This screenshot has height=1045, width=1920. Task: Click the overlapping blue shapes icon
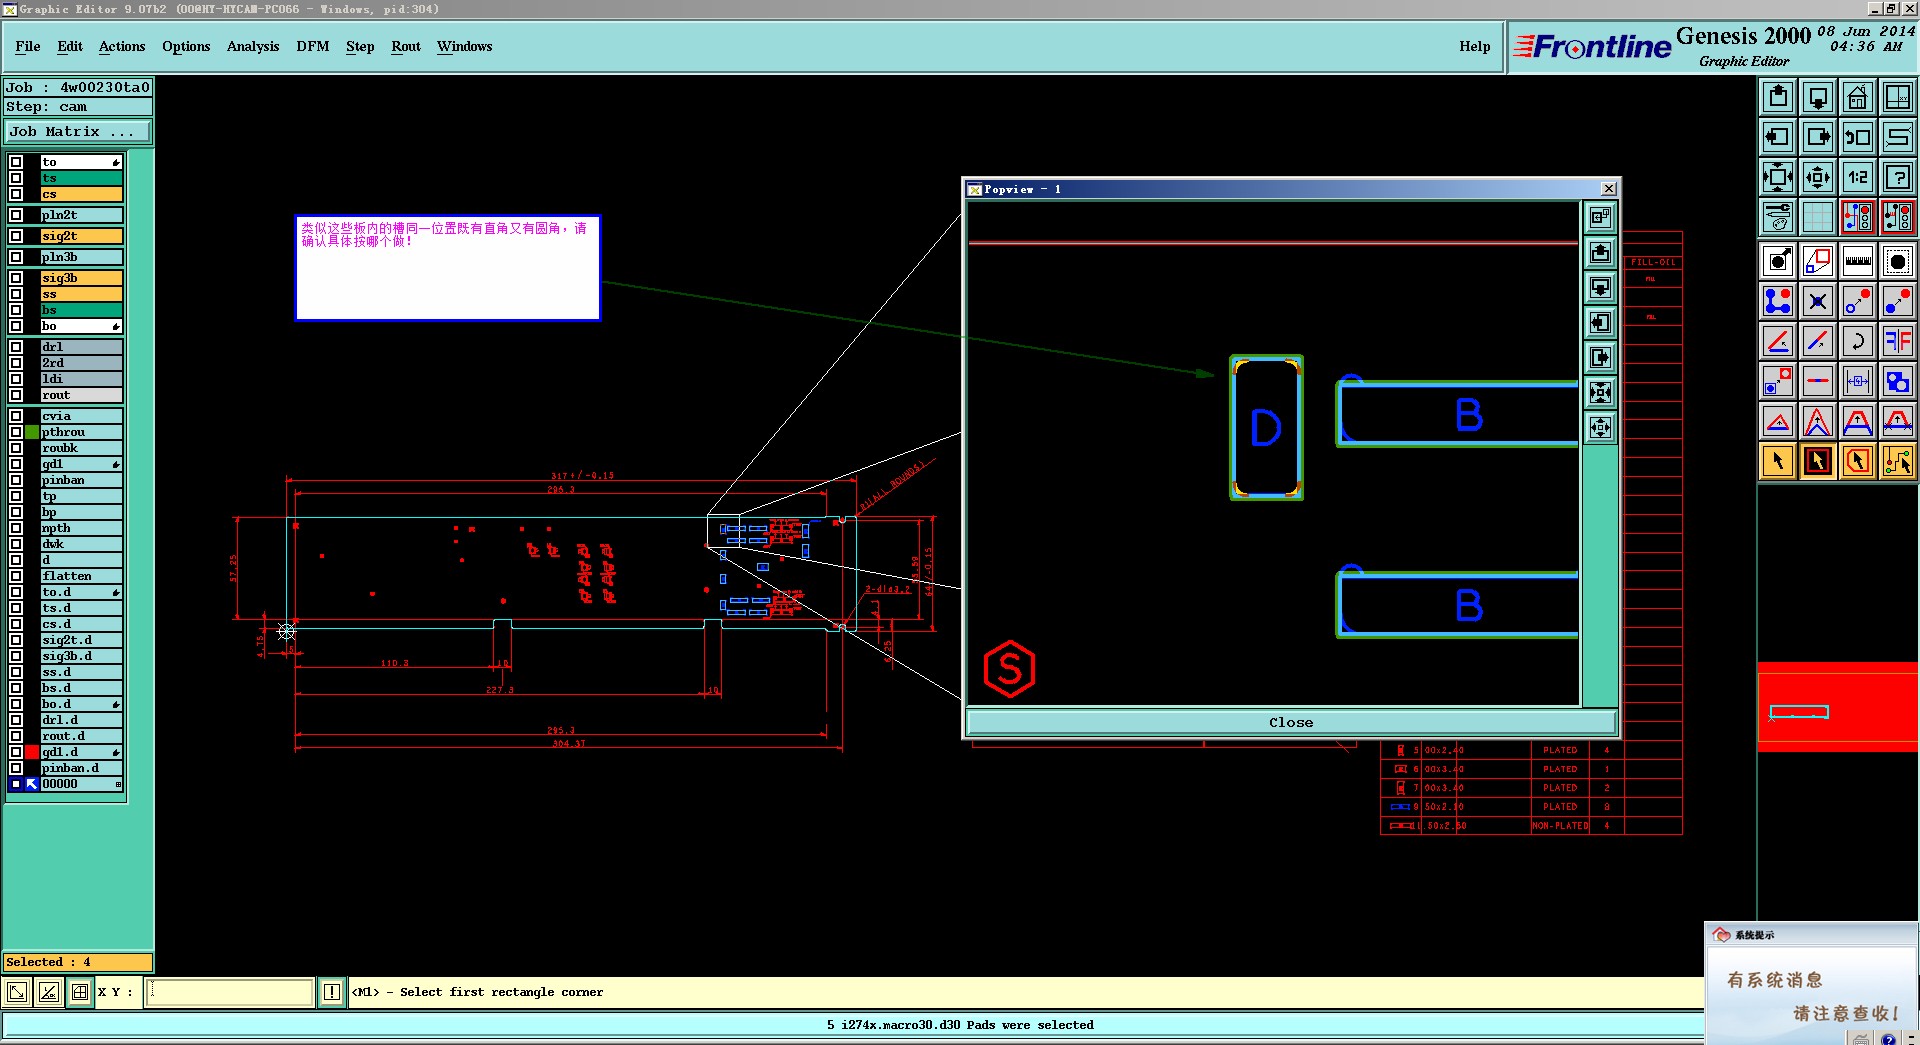1898,381
